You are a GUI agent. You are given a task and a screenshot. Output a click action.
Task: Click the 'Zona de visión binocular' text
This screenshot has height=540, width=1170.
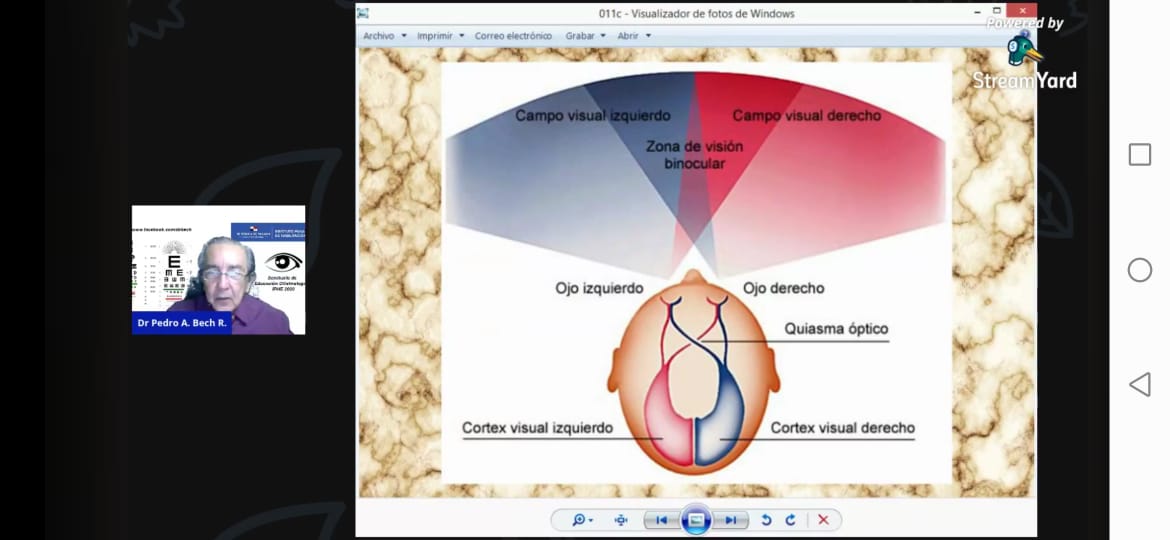pyautogui.click(x=695, y=154)
